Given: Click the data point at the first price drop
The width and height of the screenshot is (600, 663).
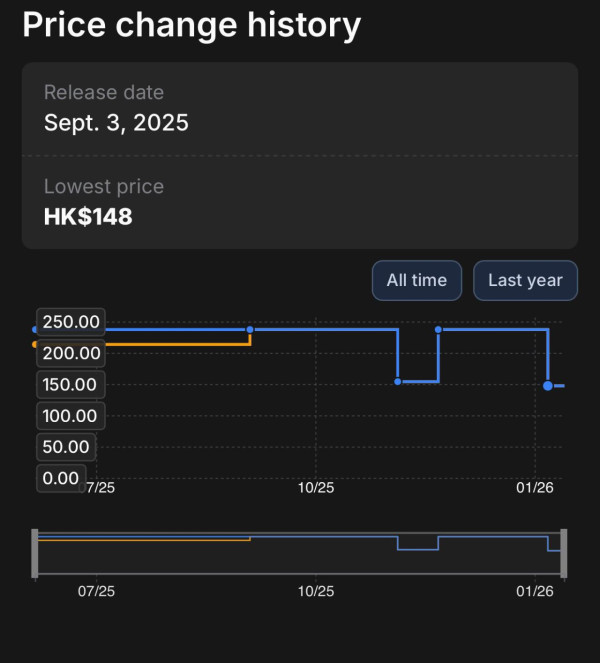Looking at the screenshot, I should click(x=398, y=381).
